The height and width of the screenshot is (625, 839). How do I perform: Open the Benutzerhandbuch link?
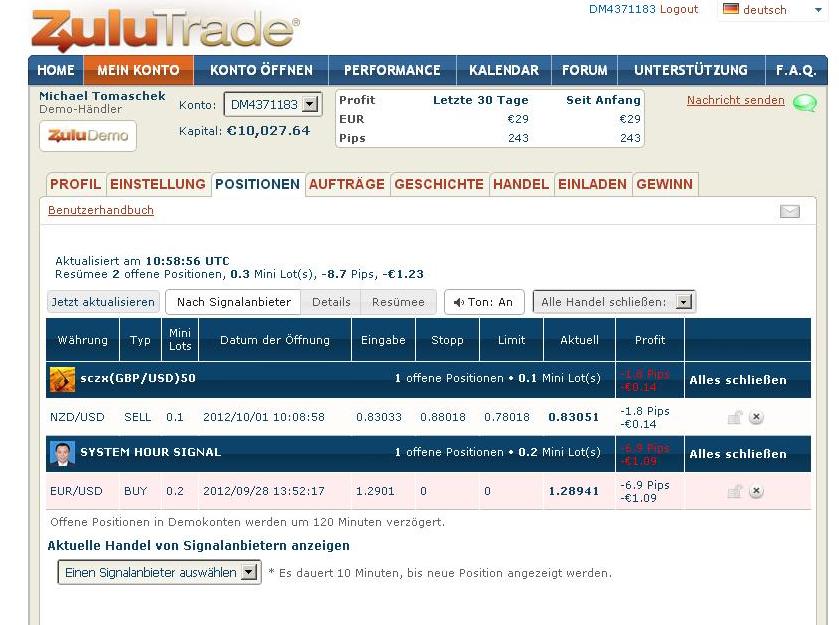pos(101,211)
